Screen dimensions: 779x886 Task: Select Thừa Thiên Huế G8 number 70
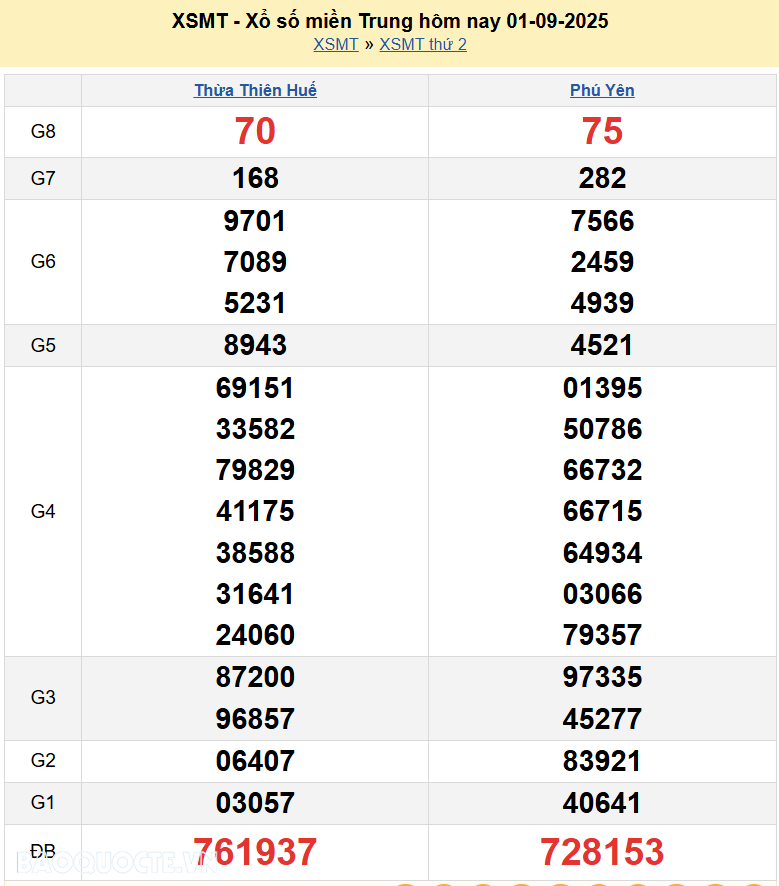coord(255,131)
